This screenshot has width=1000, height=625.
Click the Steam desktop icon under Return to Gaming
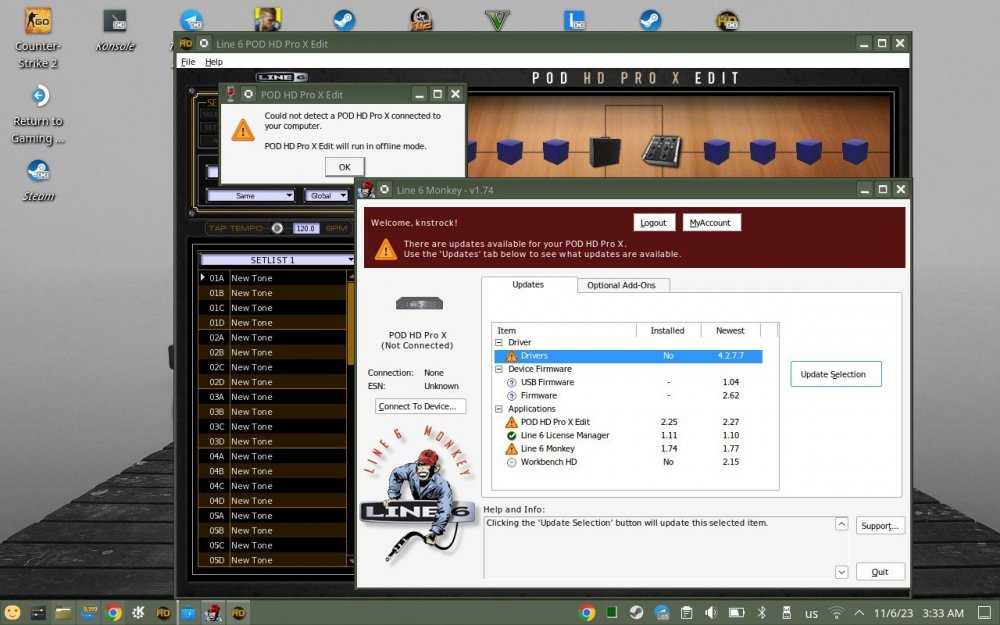[38, 170]
